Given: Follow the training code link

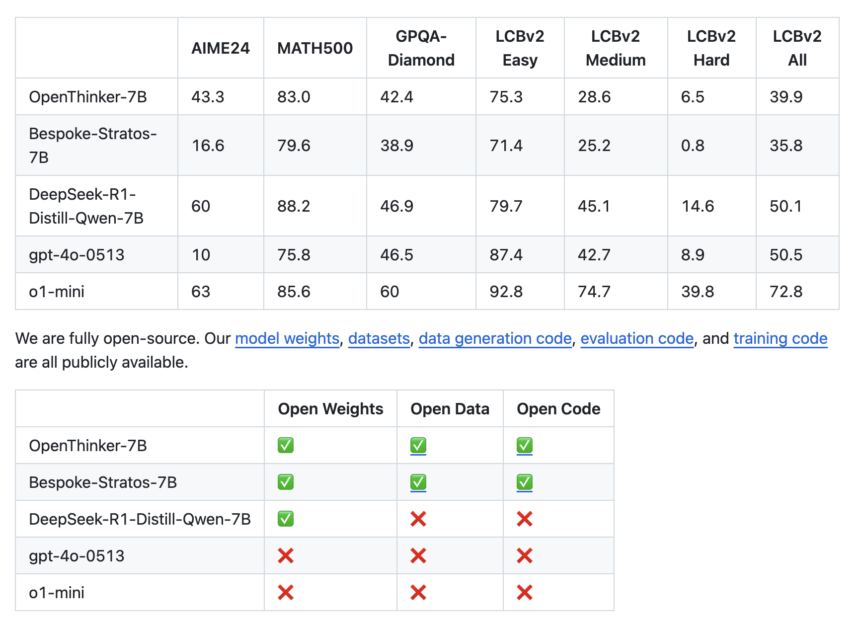Looking at the screenshot, I should point(780,339).
